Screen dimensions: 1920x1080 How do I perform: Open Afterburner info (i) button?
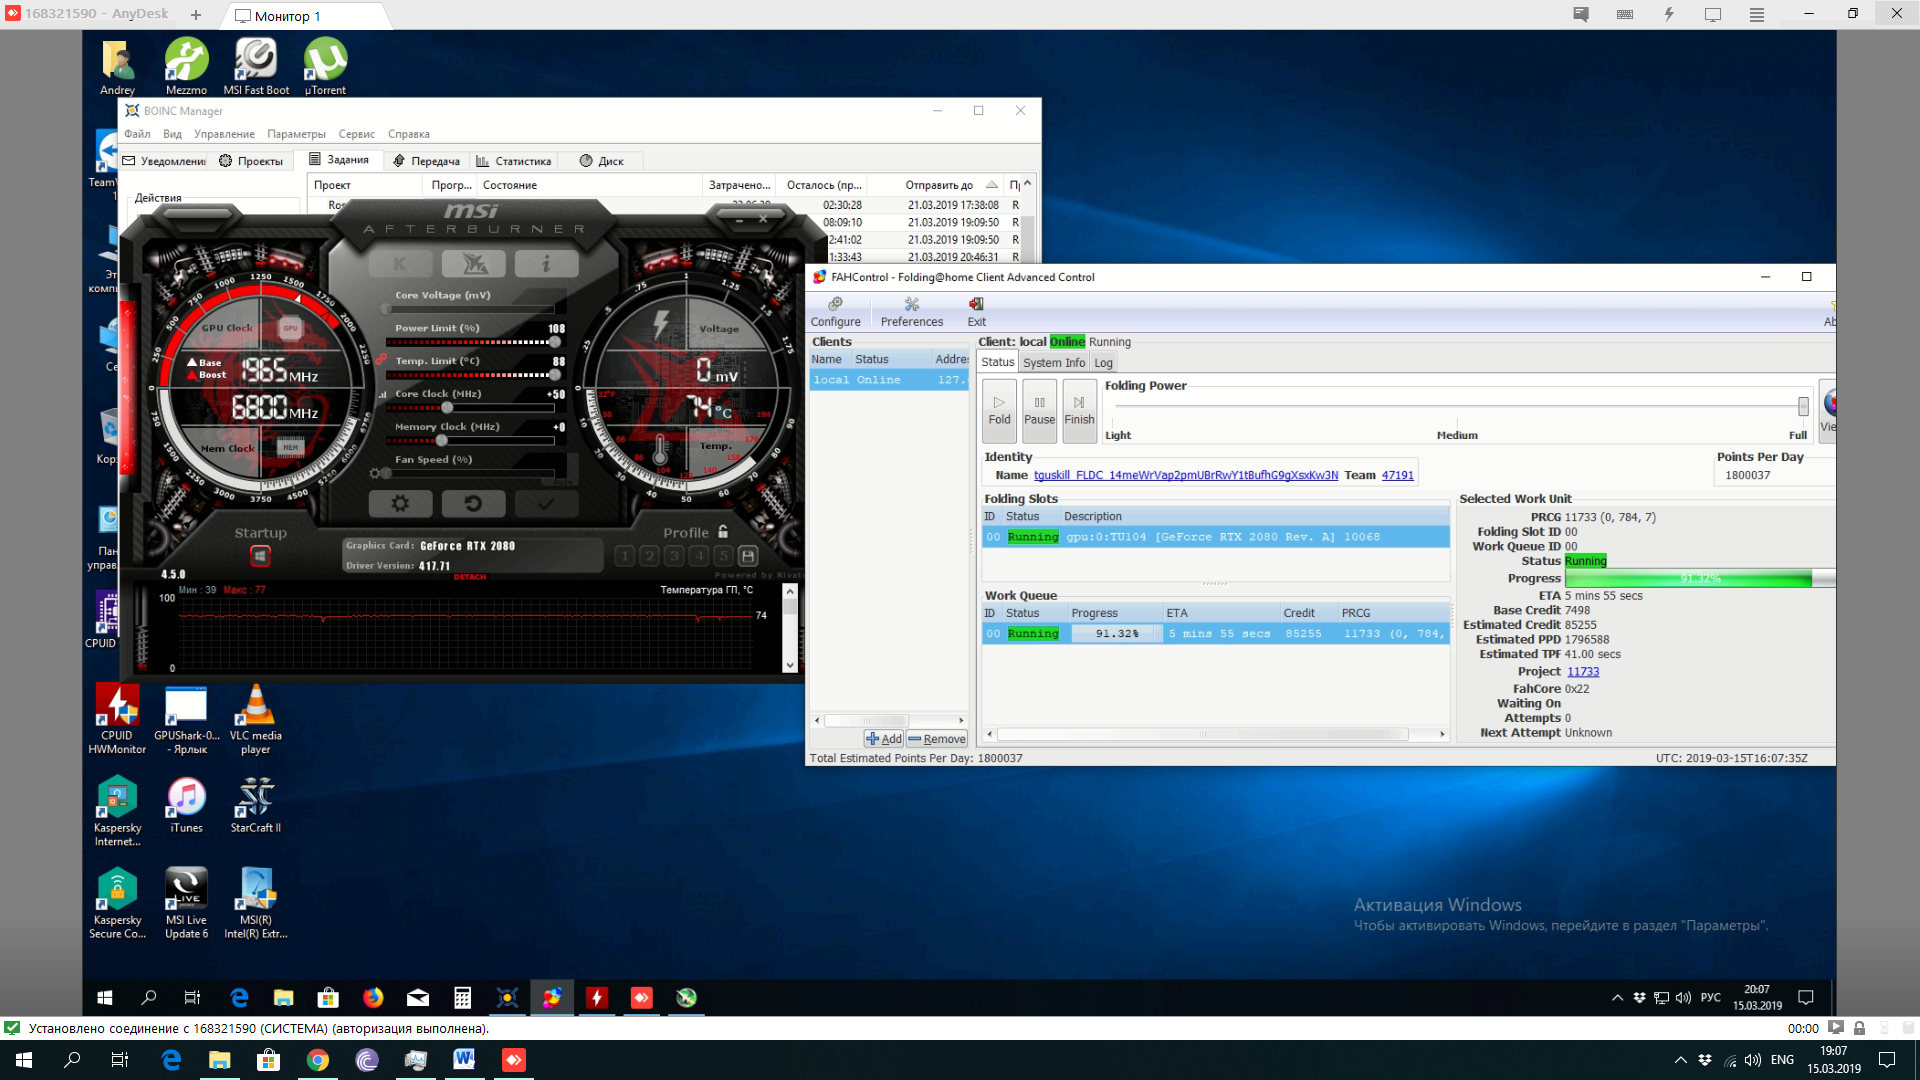546,264
